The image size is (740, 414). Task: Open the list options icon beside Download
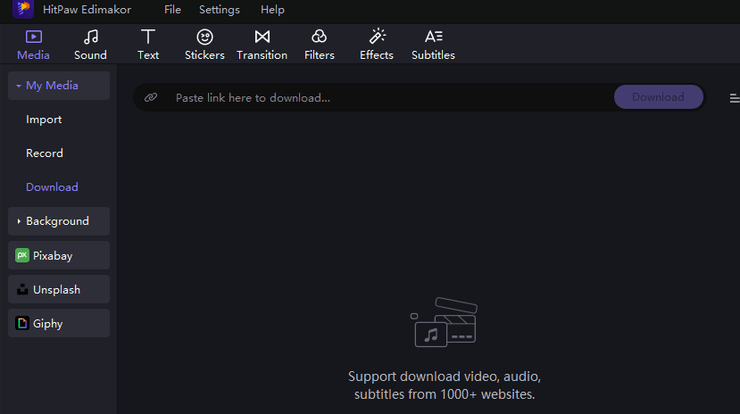tap(734, 98)
